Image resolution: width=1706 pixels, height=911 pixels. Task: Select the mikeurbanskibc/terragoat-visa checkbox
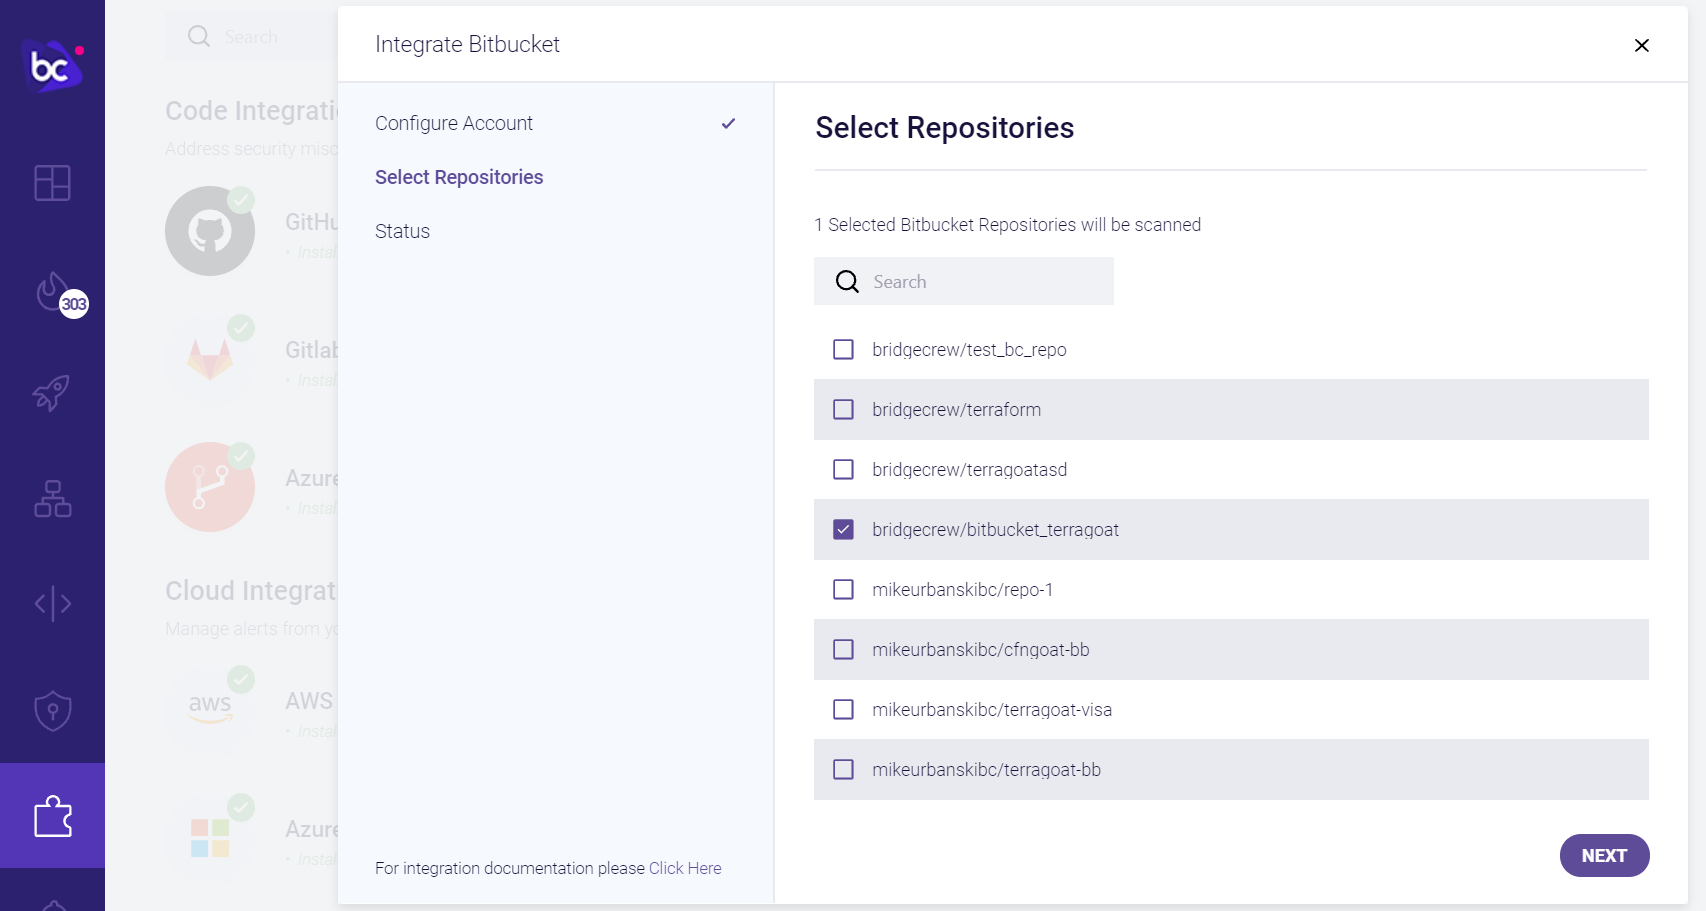tap(843, 709)
